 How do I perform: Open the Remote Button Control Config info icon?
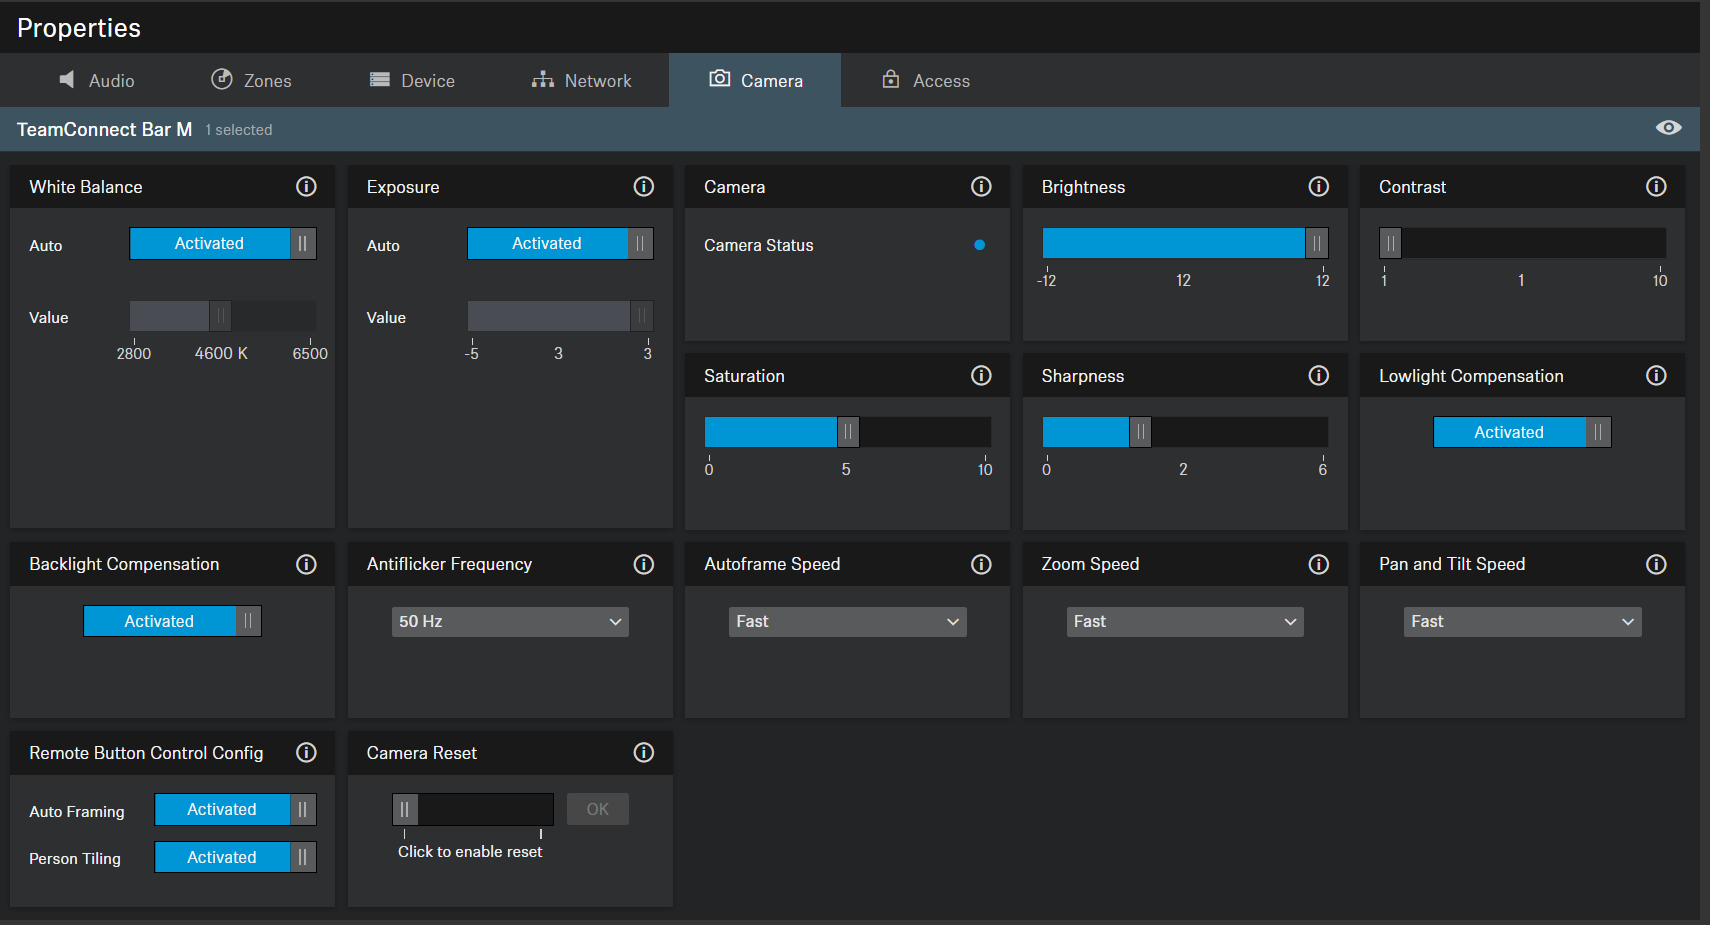pyautogui.click(x=306, y=752)
